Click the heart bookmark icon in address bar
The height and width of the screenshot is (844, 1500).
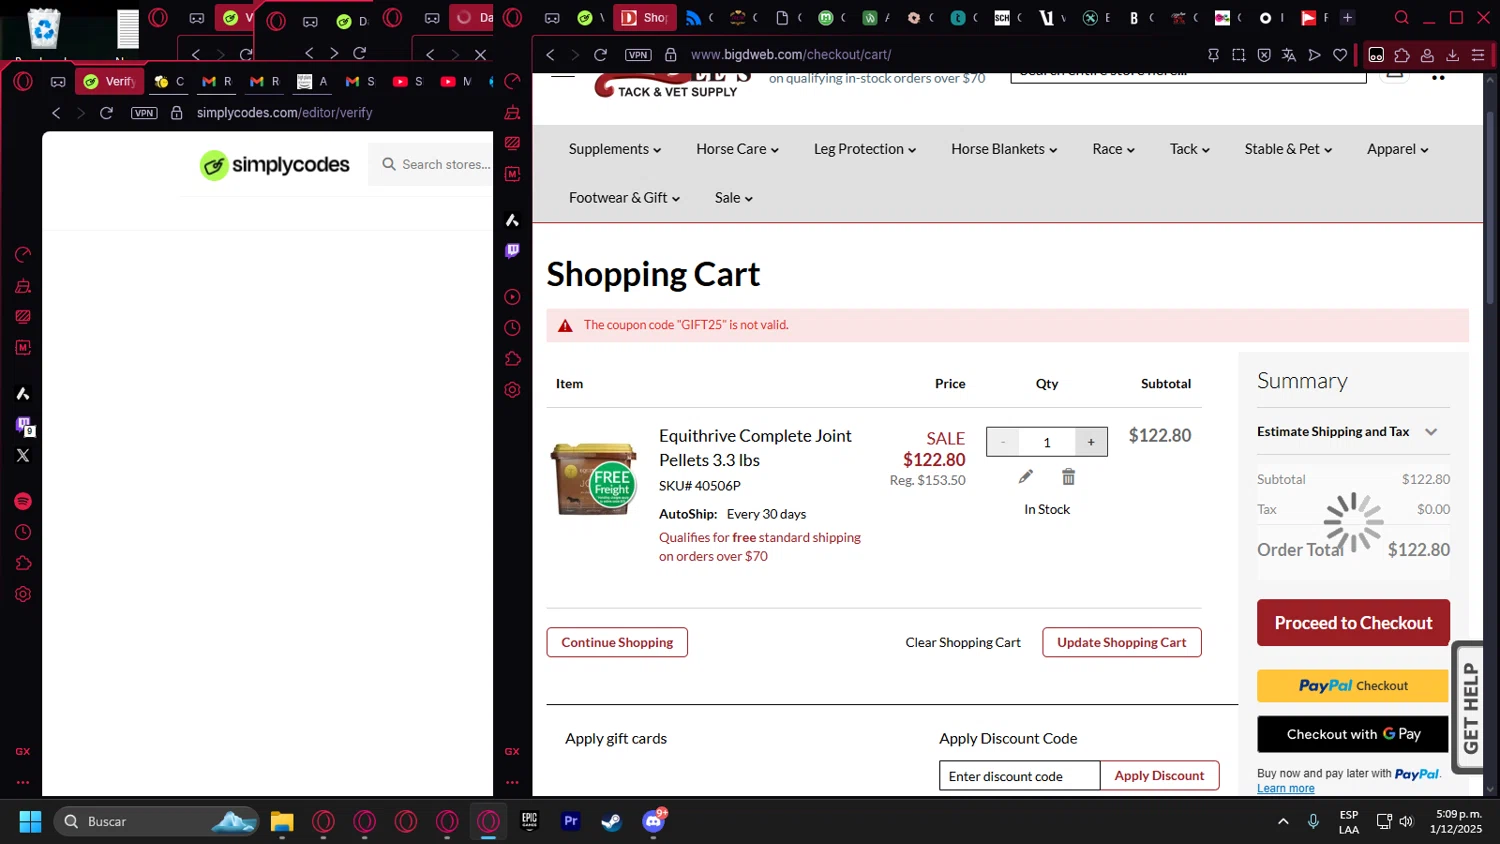[1340, 55]
